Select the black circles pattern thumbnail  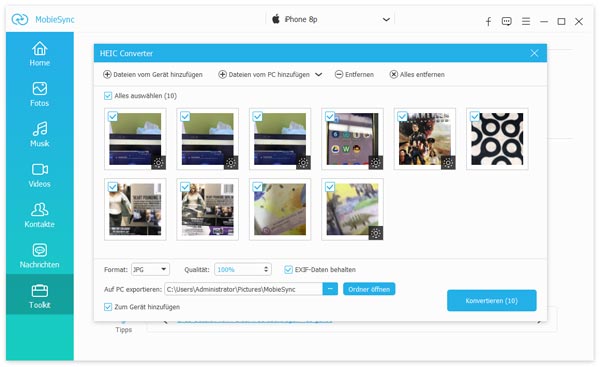click(497, 139)
